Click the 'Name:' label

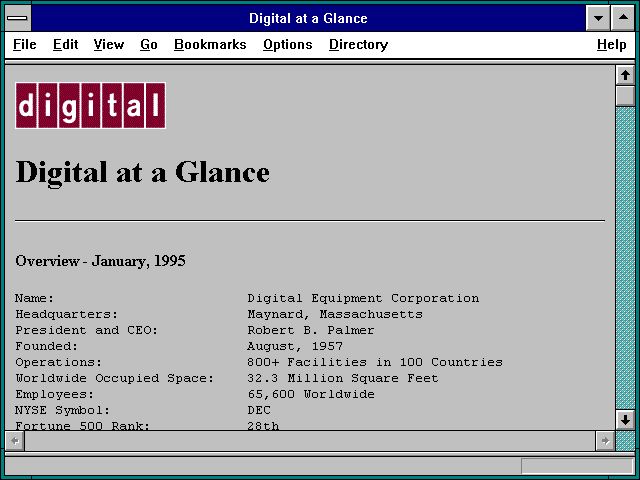(34, 298)
